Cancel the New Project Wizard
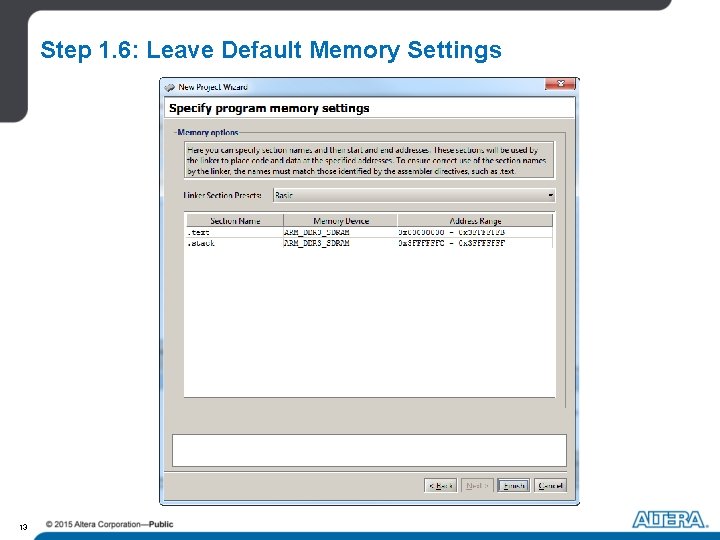Viewport: 720px width, 540px height. click(x=550, y=485)
